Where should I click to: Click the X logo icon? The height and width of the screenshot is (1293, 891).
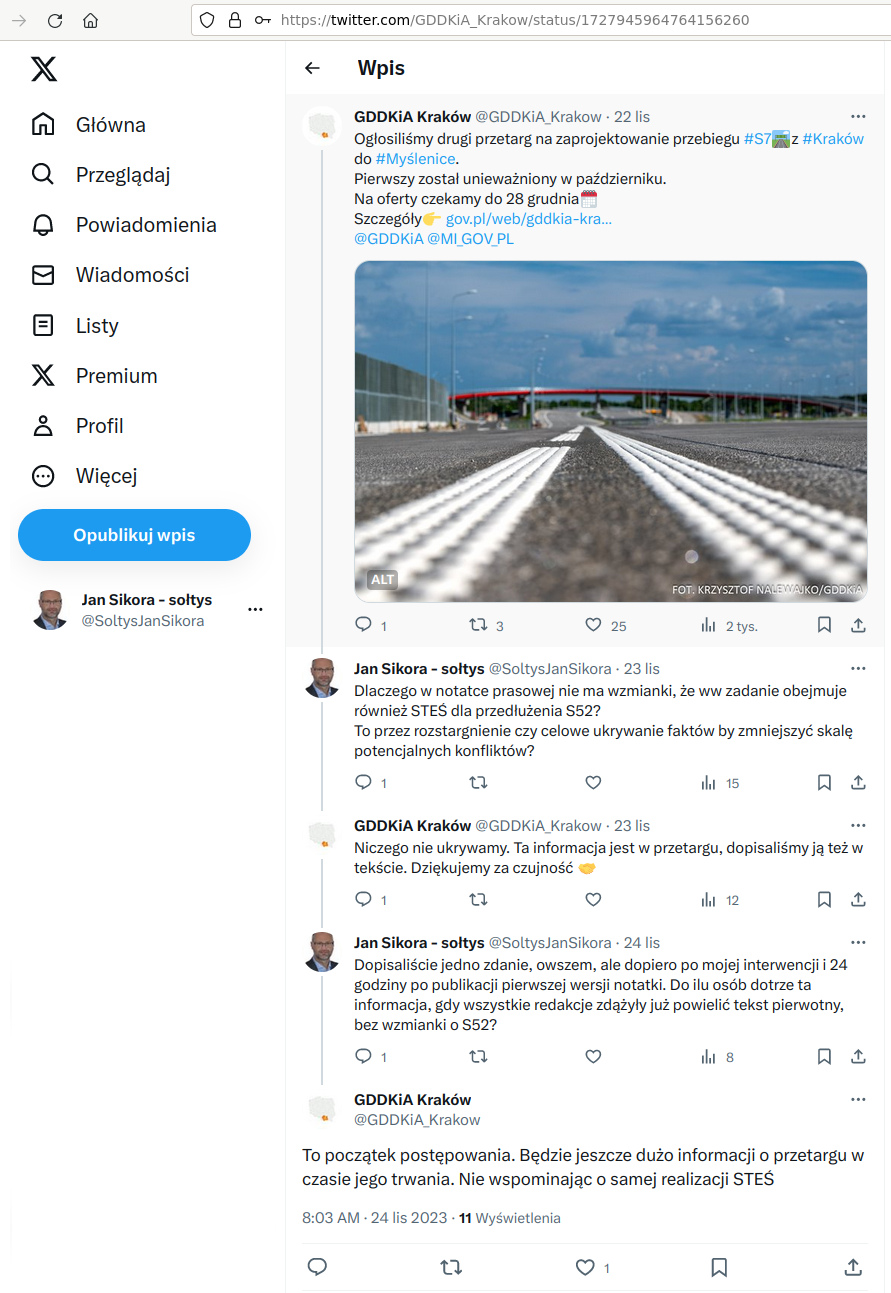(44, 69)
